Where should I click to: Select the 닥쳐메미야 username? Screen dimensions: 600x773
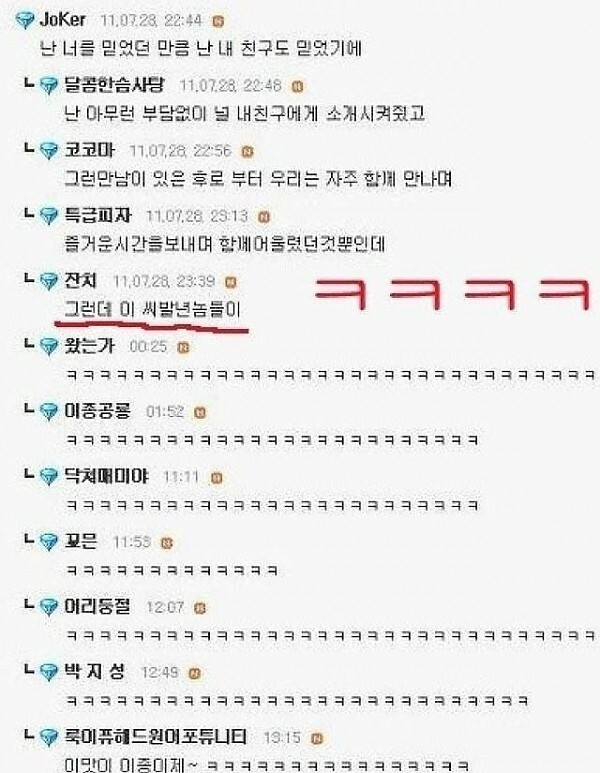point(106,476)
